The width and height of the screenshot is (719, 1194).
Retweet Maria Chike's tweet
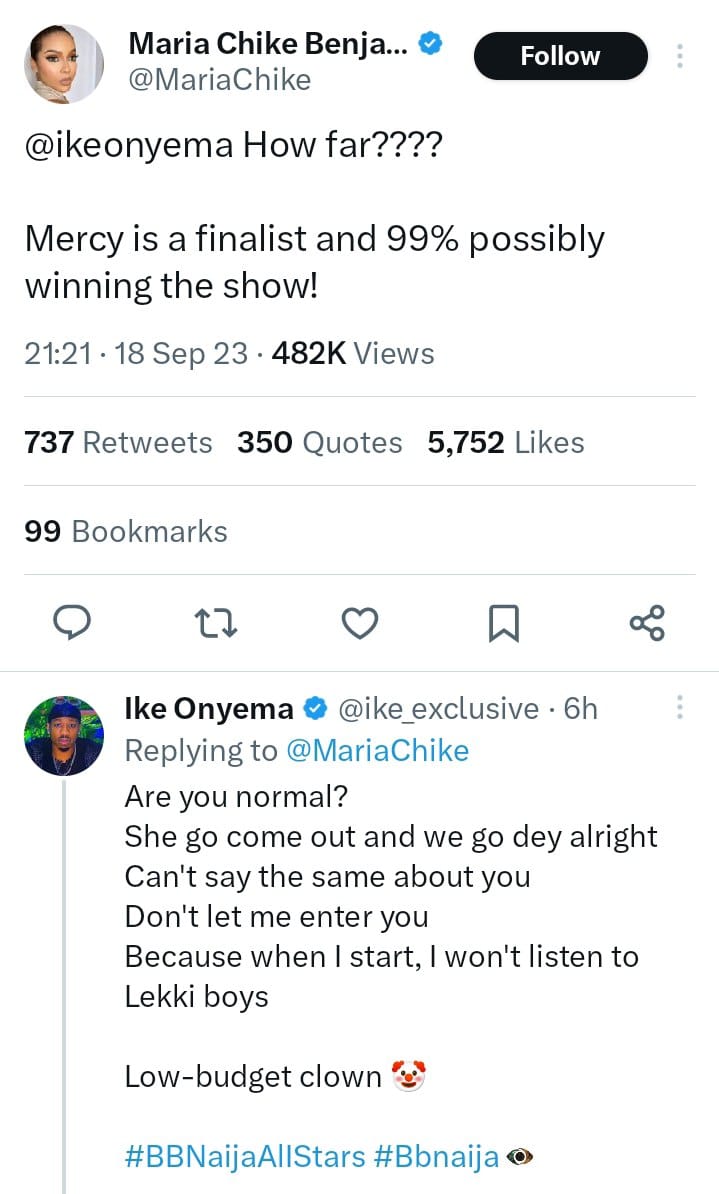click(215, 623)
